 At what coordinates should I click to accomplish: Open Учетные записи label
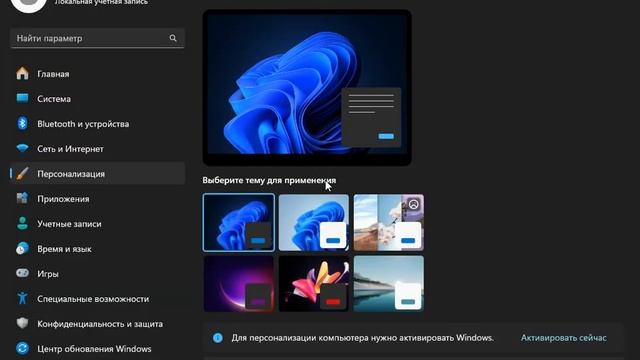click(x=69, y=224)
